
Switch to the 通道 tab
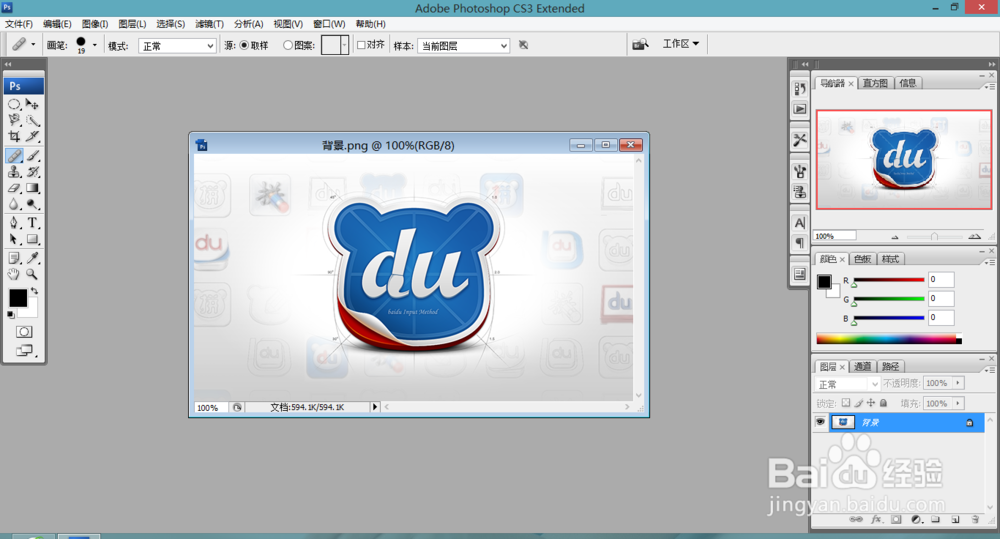(x=862, y=366)
